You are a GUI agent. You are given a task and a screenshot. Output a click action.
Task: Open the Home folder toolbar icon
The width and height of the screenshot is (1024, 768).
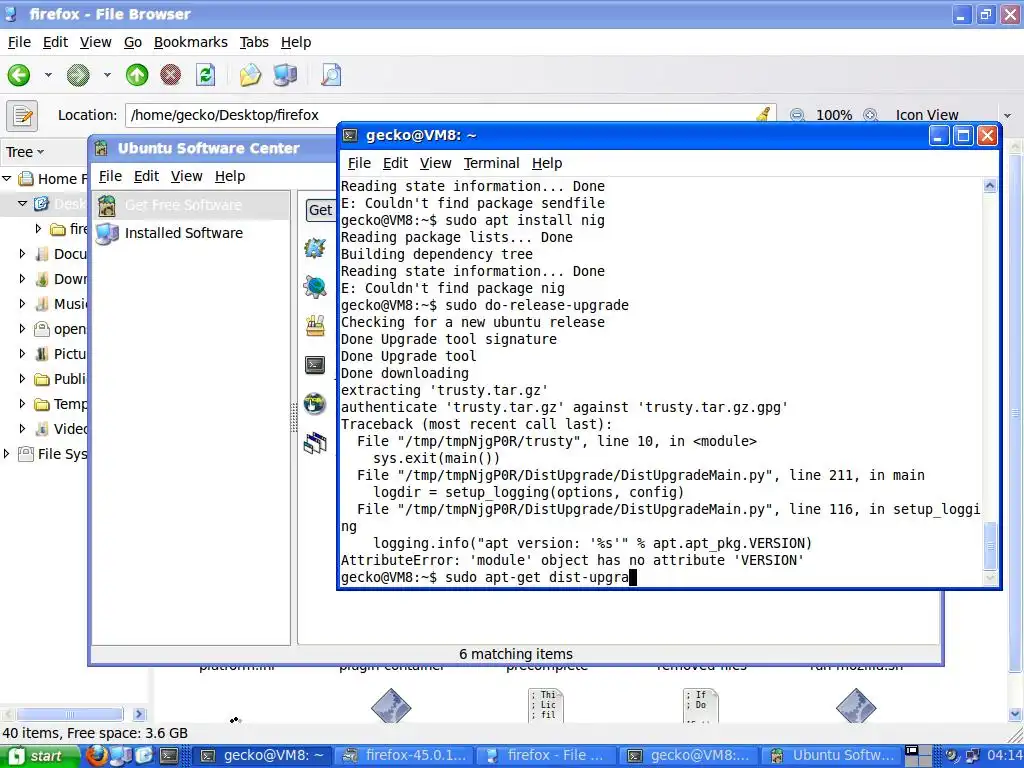point(250,75)
